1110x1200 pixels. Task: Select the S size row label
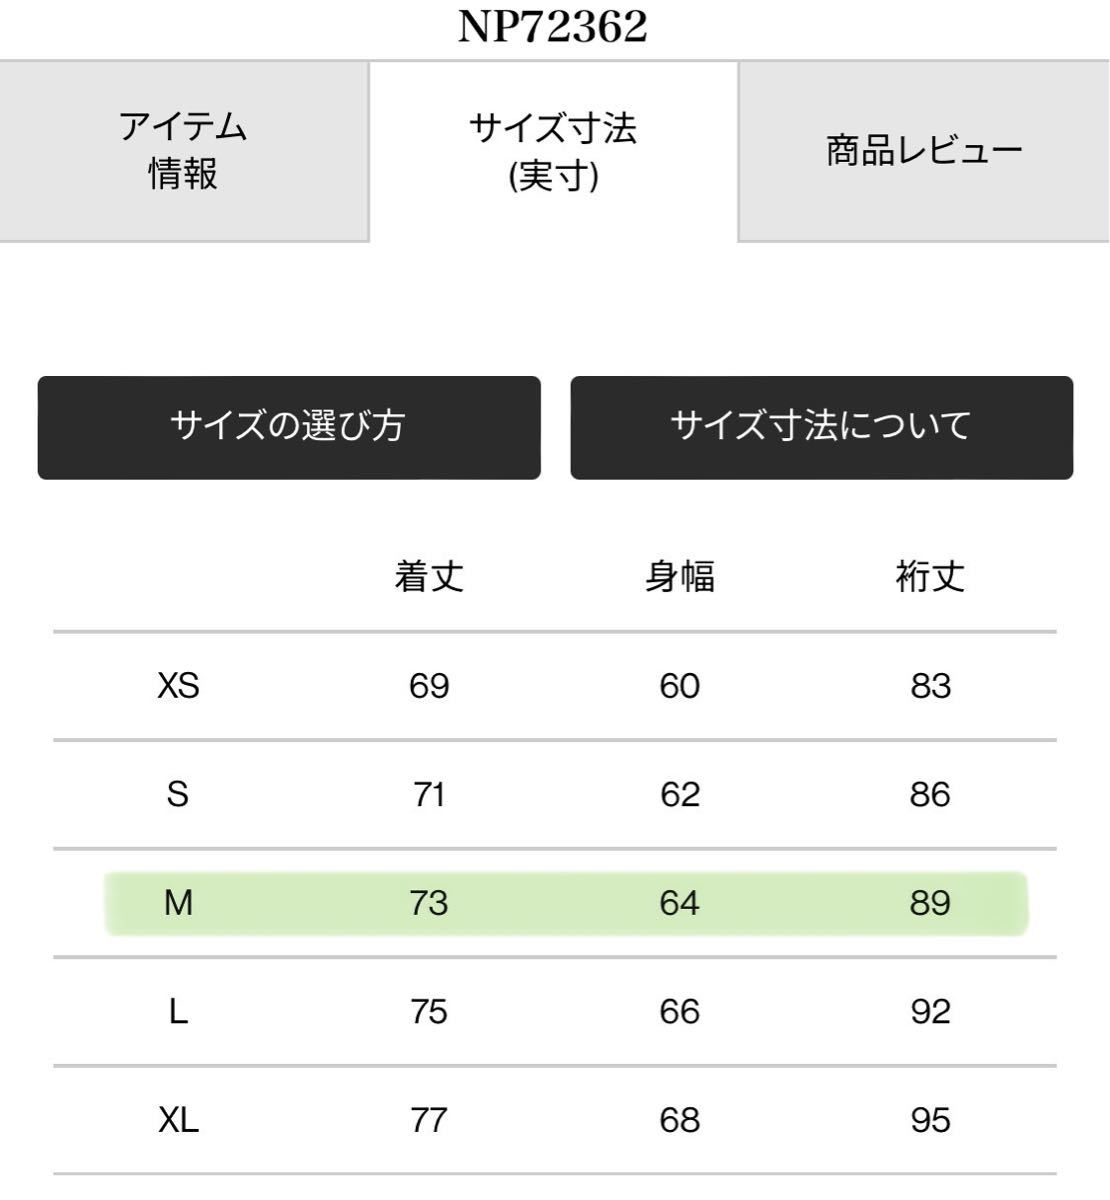[x=178, y=795]
